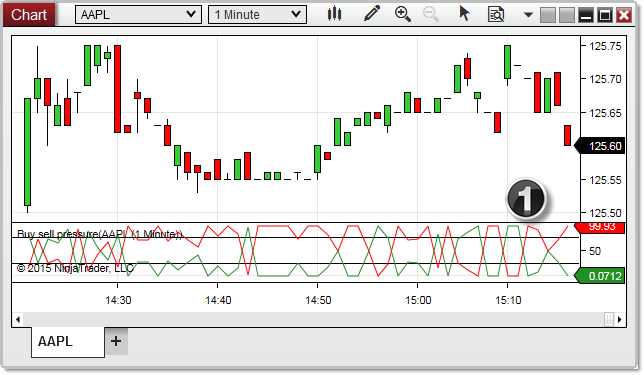The width and height of the screenshot is (644, 375).
Task: Click the 15:10 time axis label
Action: [x=508, y=300]
